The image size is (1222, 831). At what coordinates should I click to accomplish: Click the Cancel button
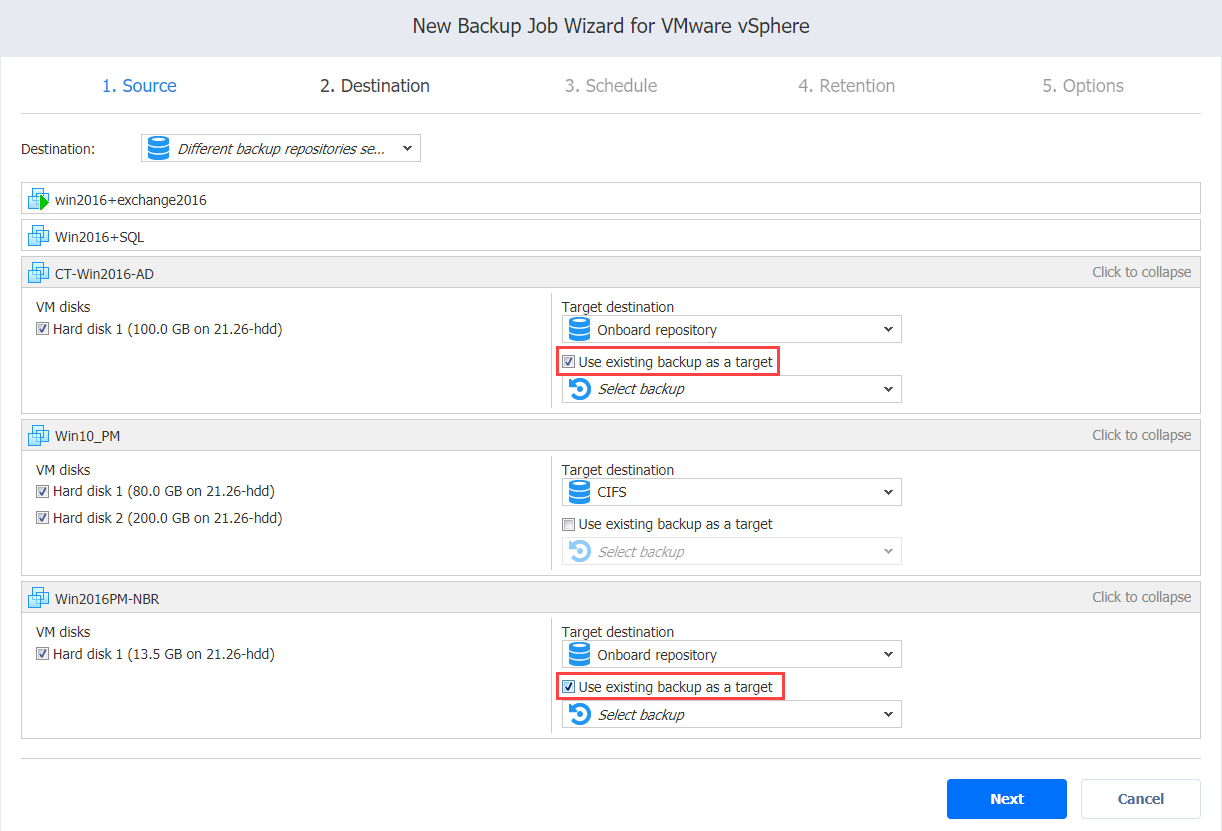tap(1141, 799)
